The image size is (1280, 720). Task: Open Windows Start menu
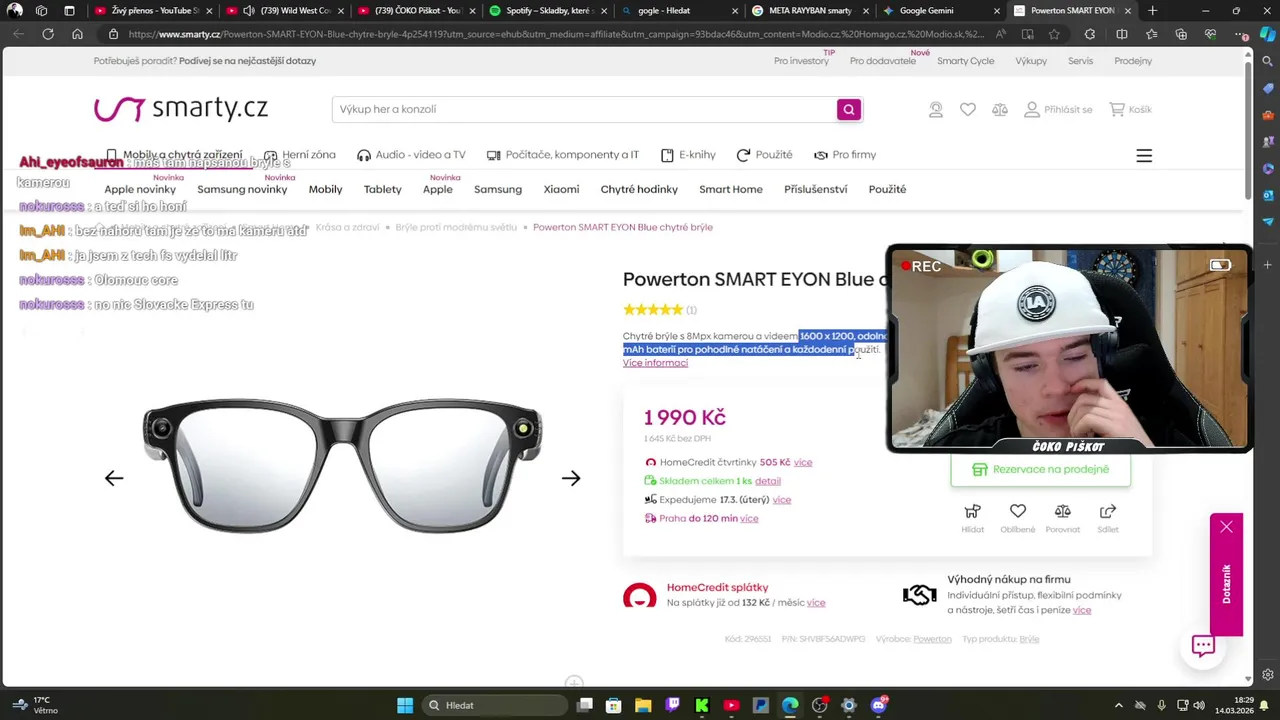(x=404, y=705)
